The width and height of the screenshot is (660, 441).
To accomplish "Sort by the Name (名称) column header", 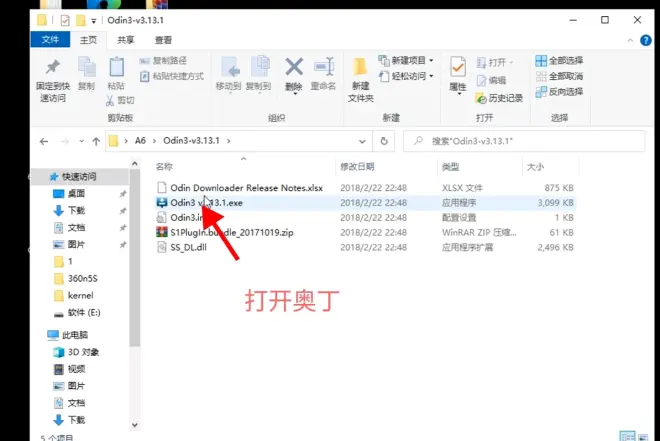I will click(164, 167).
